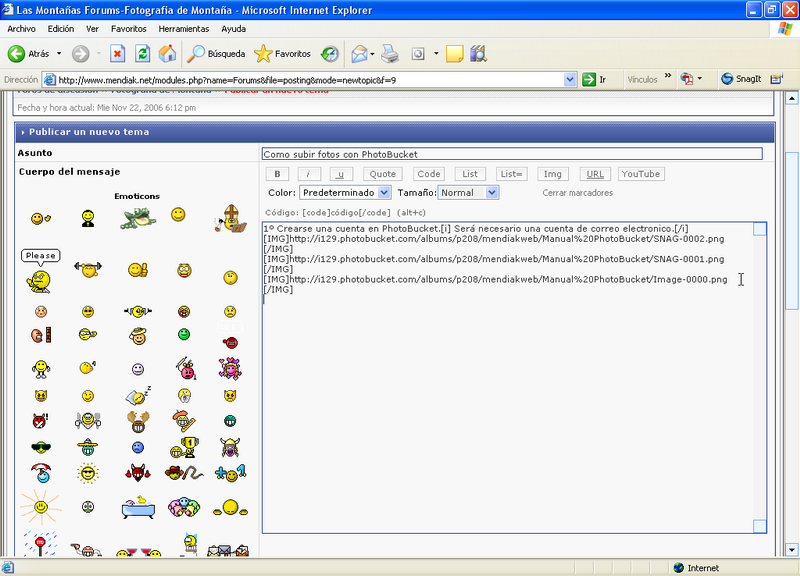Expand the Vínculos links chevron

click(668, 76)
